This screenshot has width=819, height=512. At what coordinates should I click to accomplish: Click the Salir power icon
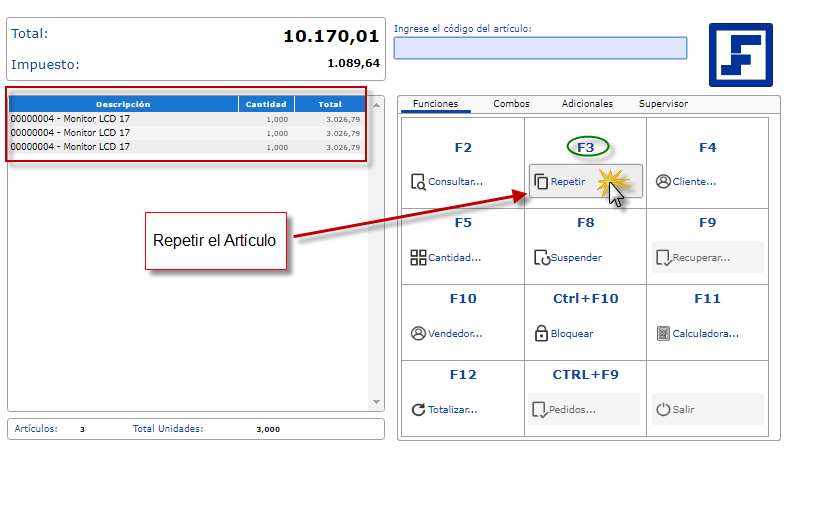click(663, 409)
